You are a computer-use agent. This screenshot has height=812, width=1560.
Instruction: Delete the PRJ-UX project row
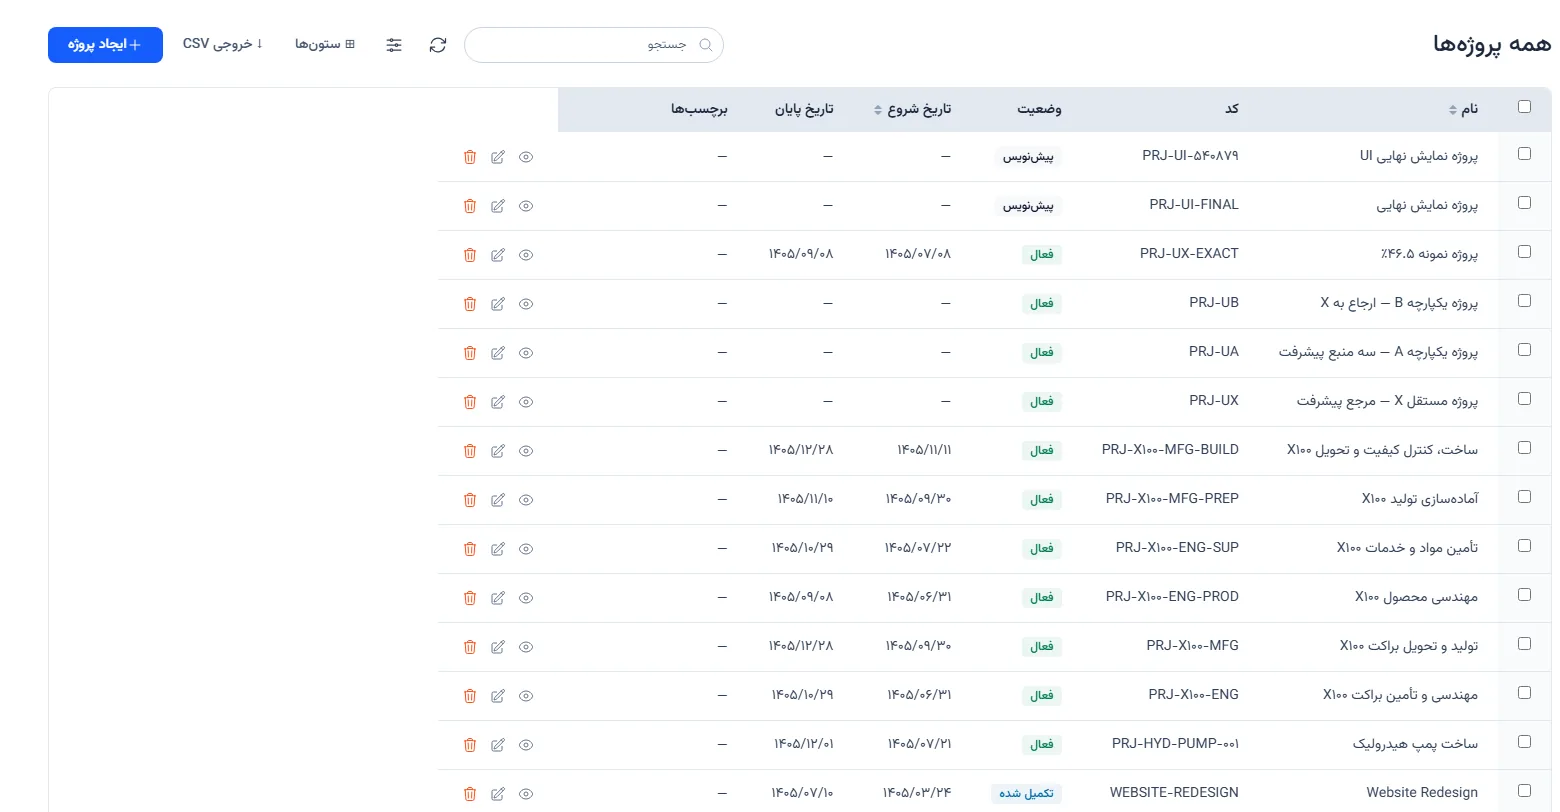coord(470,402)
